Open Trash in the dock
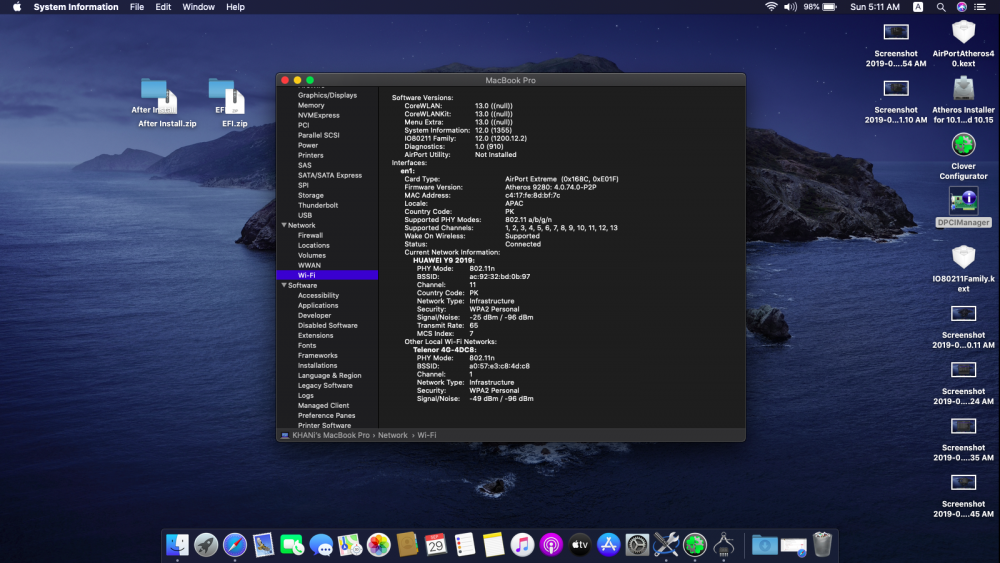The height and width of the screenshot is (563, 1000). click(x=822, y=545)
